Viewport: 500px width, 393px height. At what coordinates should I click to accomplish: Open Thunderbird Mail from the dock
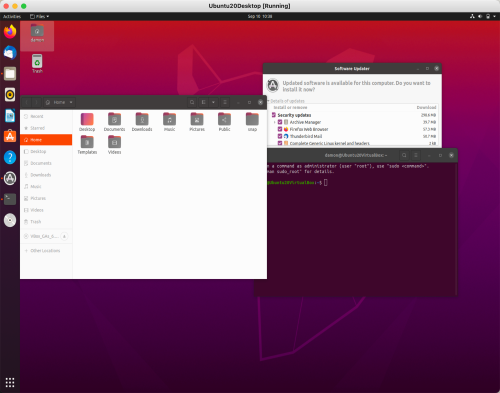coord(10,53)
